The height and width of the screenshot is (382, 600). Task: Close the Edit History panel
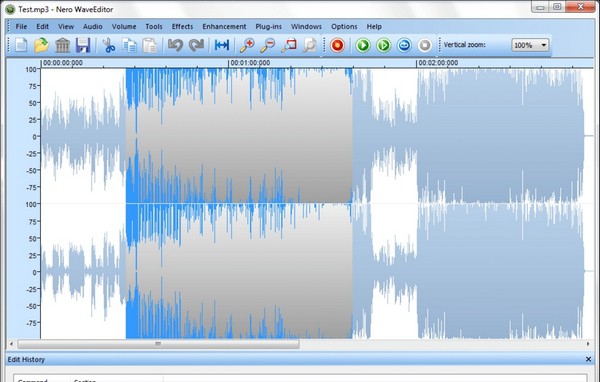[588, 359]
